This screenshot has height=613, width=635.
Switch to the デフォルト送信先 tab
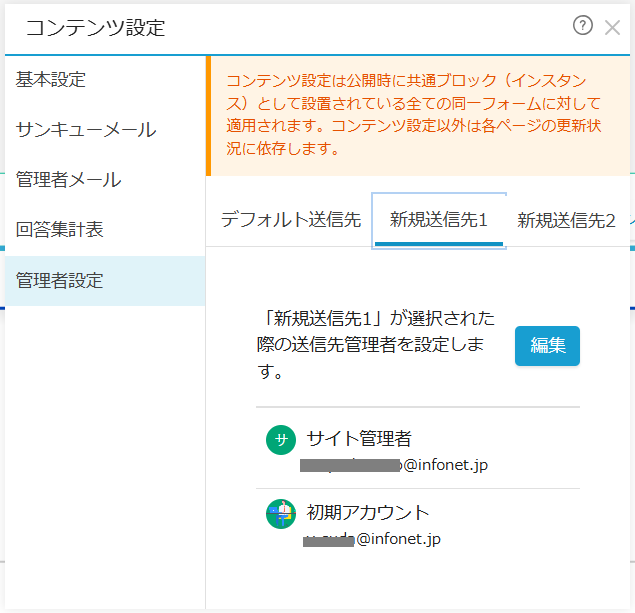290,221
